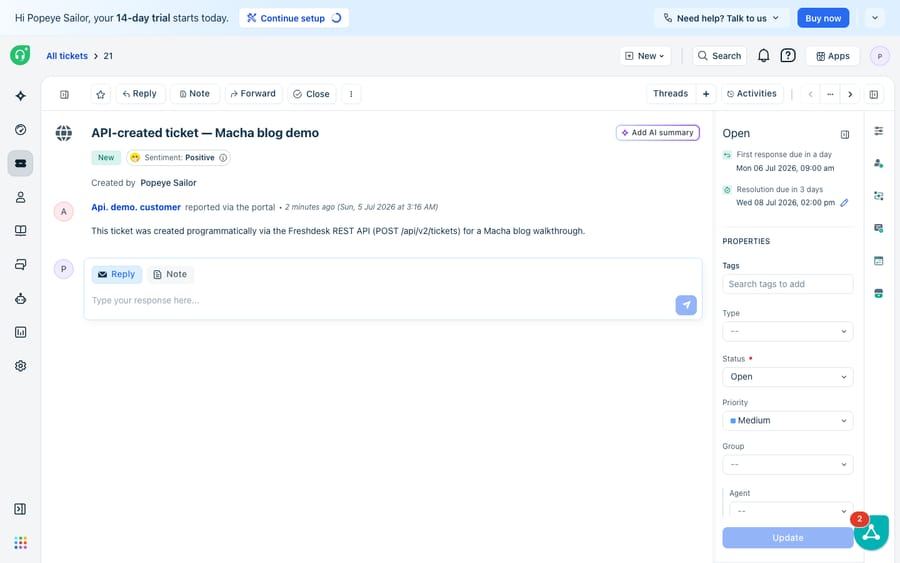Click the Type your response here field

(x=379, y=300)
